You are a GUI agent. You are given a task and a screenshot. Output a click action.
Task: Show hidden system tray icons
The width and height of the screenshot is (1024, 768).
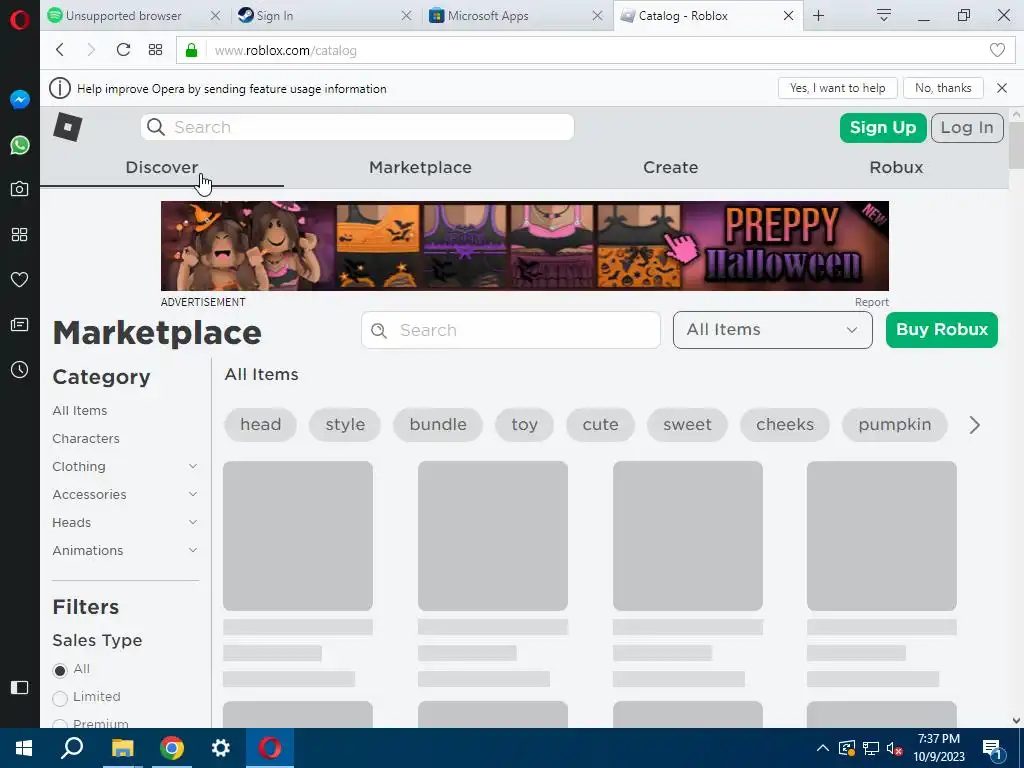coord(823,748)
